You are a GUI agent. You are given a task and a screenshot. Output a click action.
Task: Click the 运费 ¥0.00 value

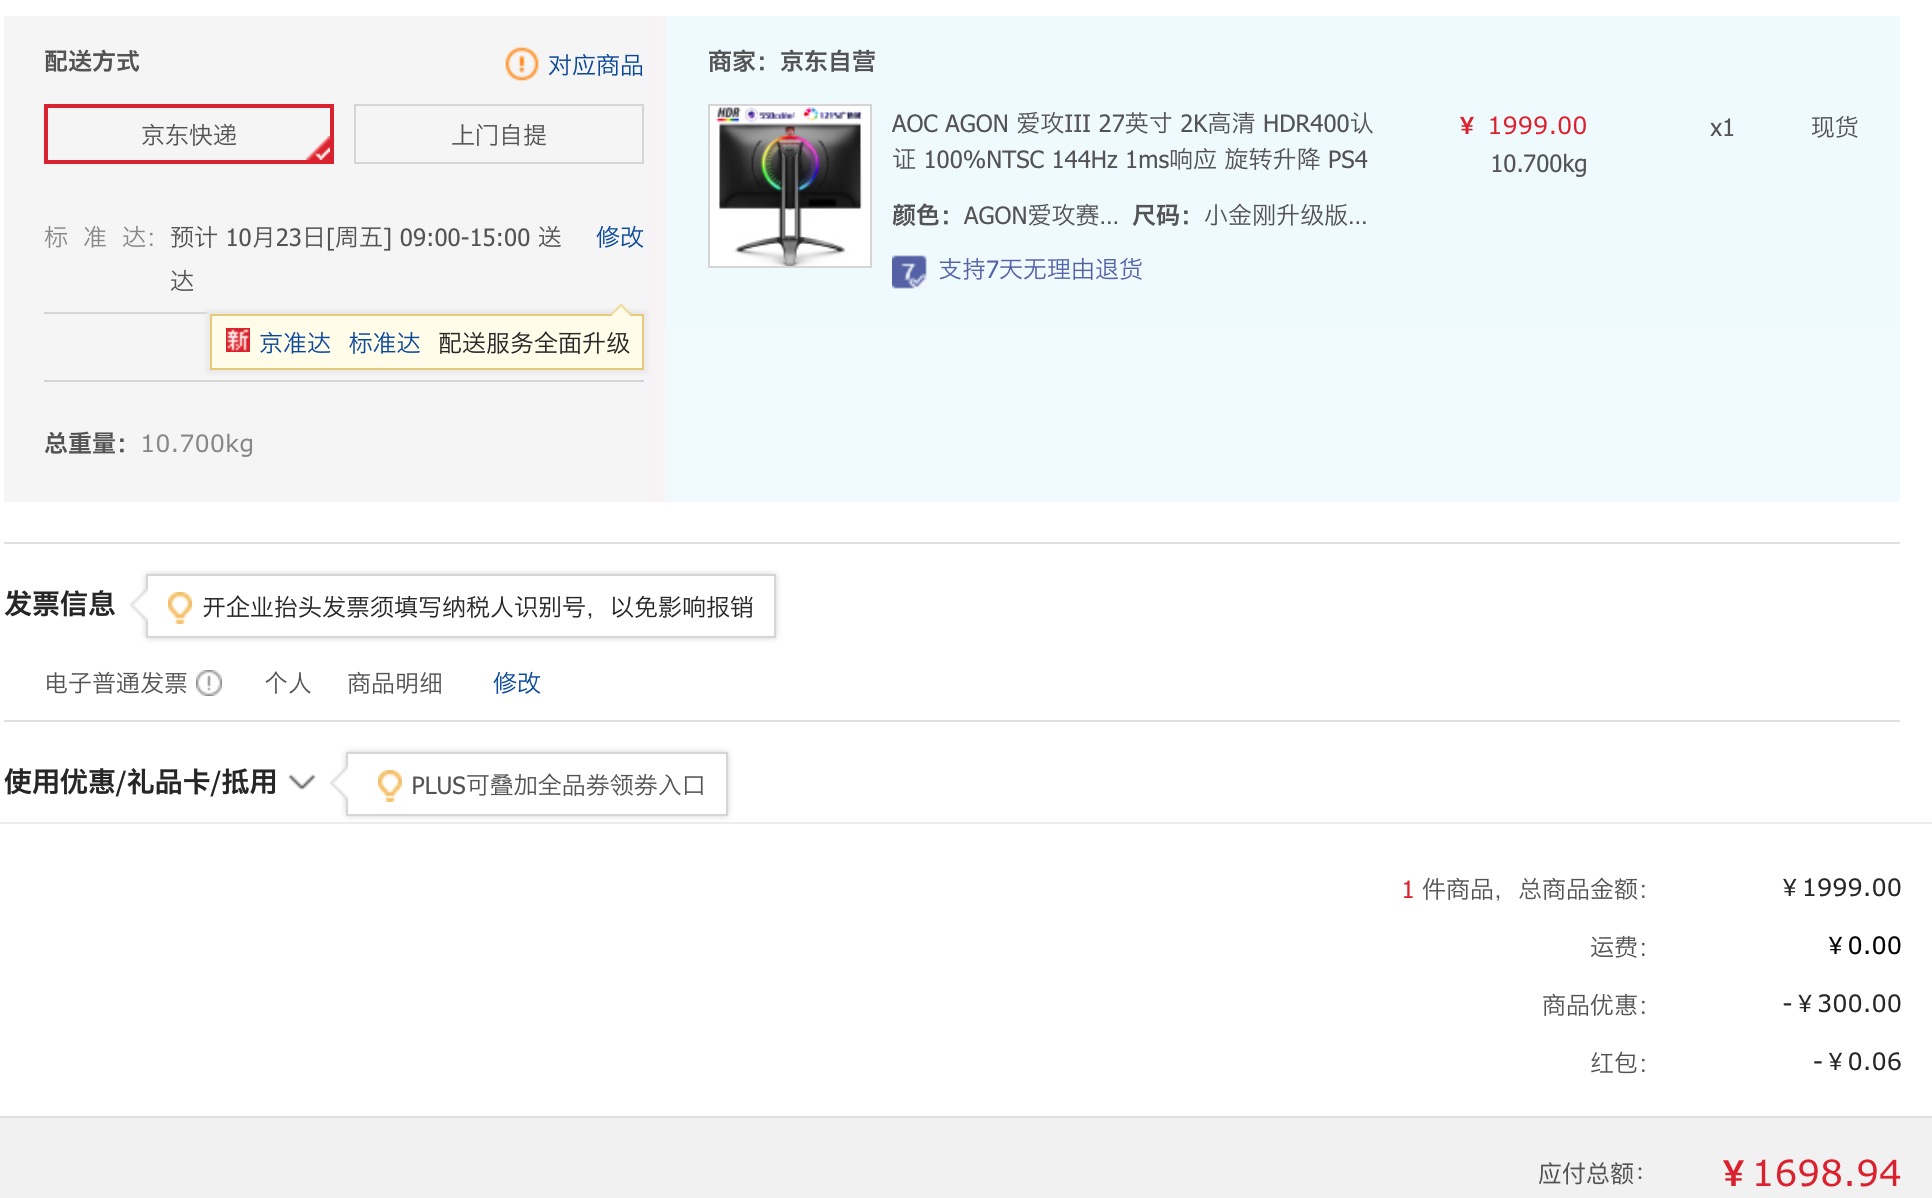pos(1864,946)
